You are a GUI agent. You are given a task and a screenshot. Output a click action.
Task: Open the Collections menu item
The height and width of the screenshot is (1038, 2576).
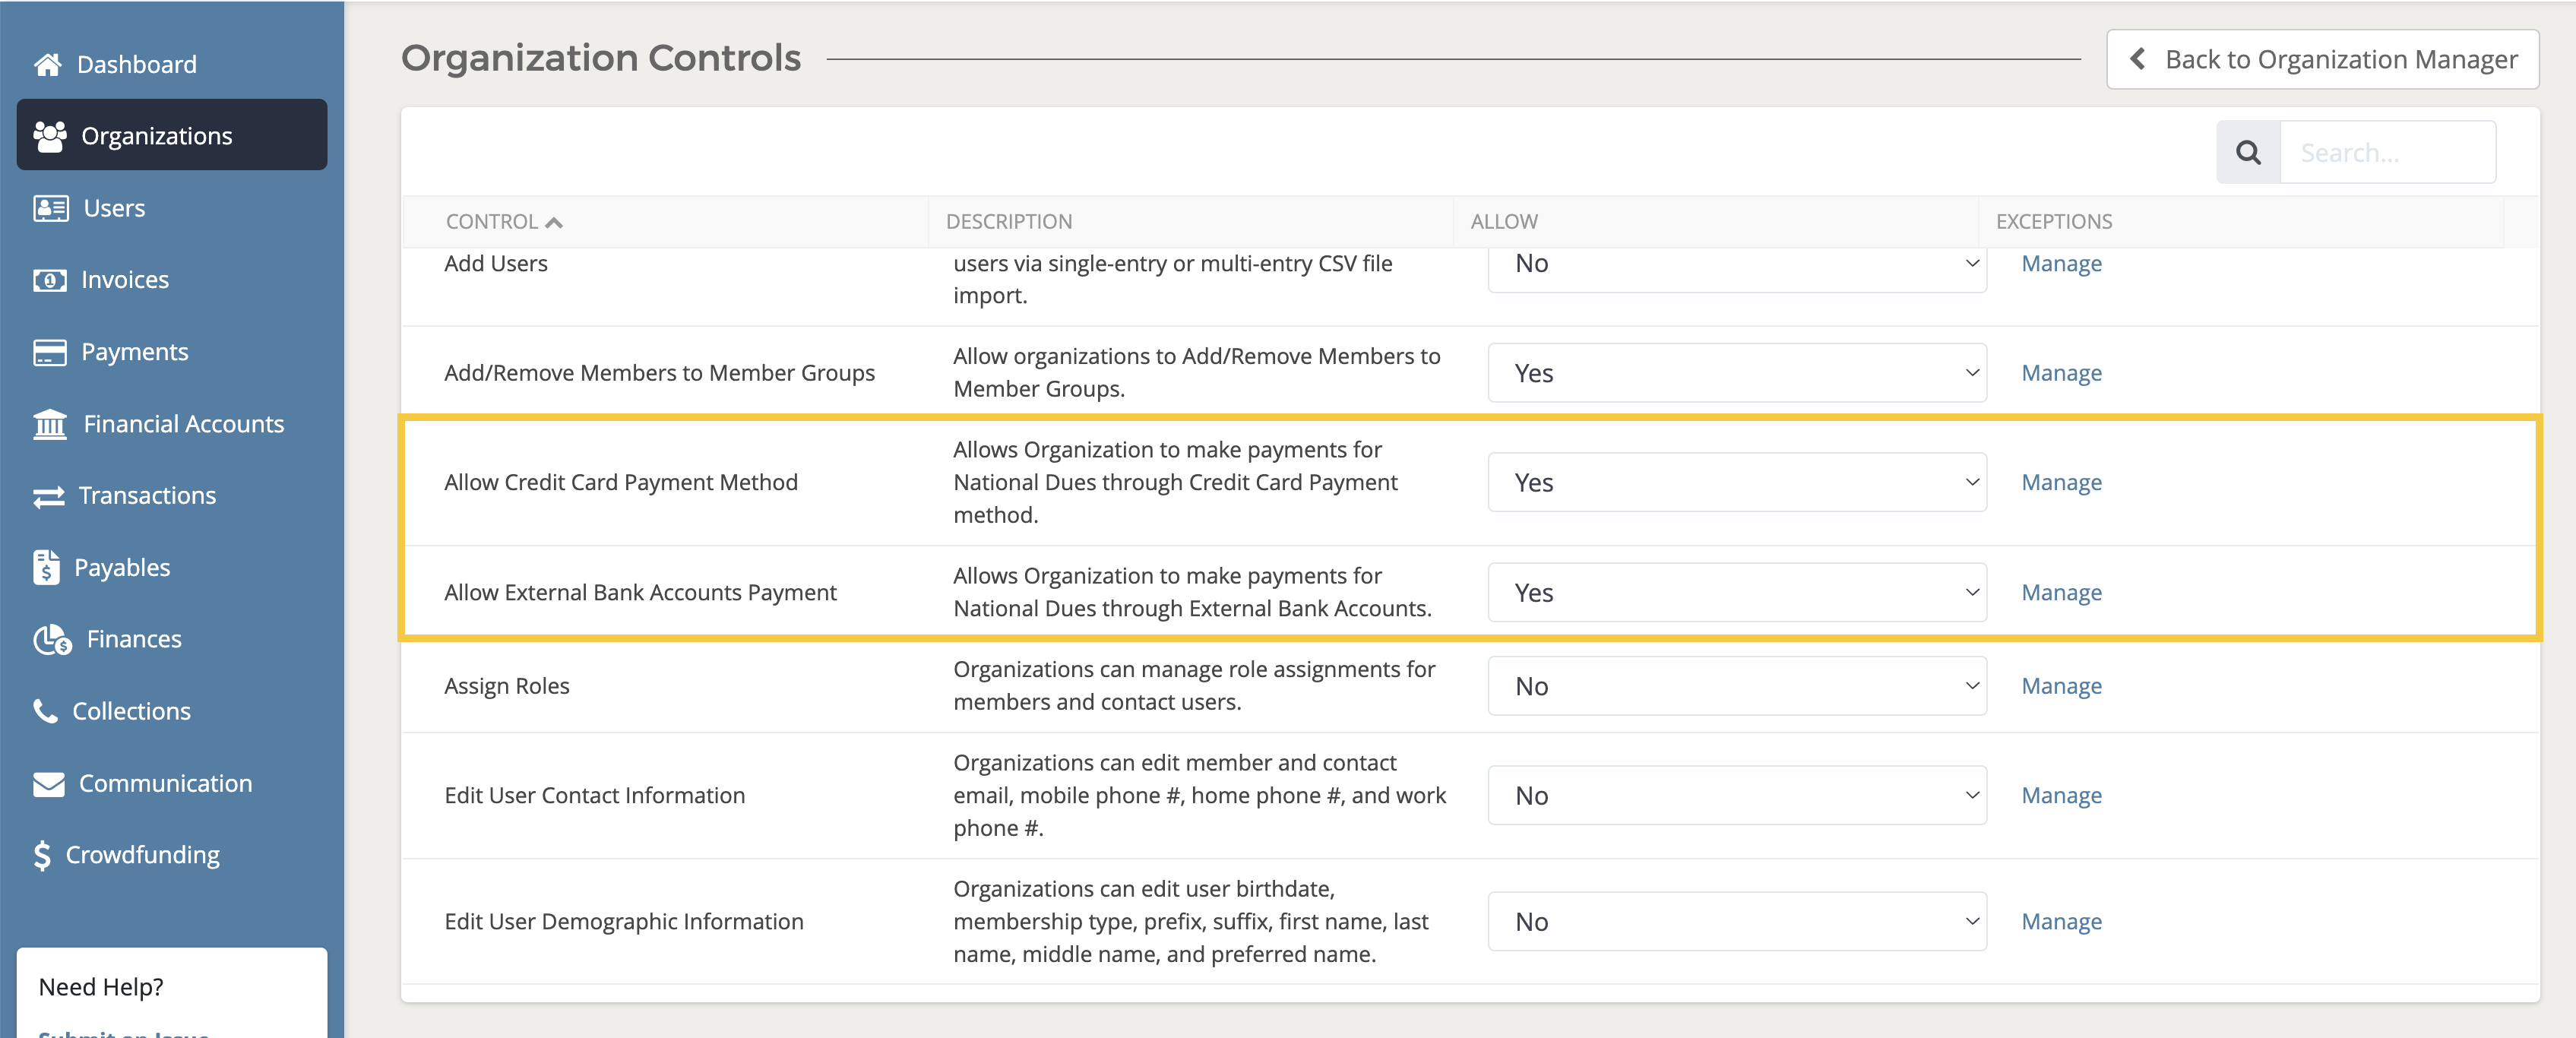coord(131,711)
